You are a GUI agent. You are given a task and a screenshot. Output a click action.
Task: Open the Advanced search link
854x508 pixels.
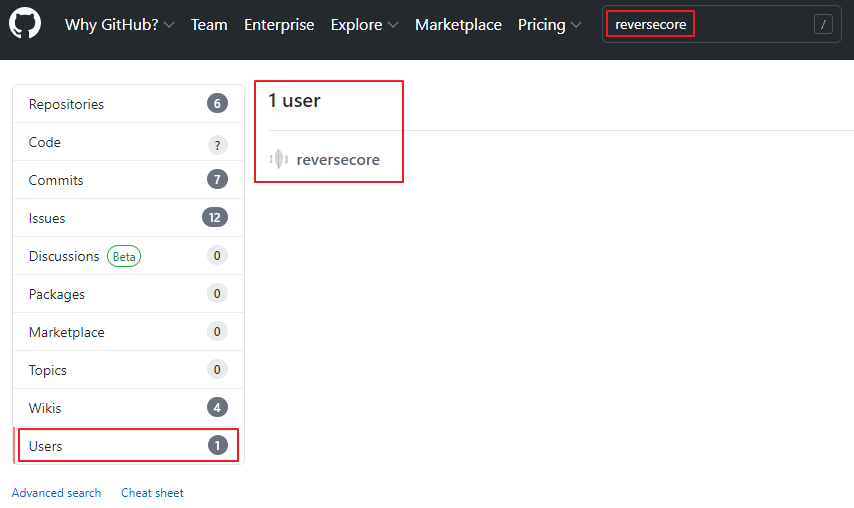(56, 493)
